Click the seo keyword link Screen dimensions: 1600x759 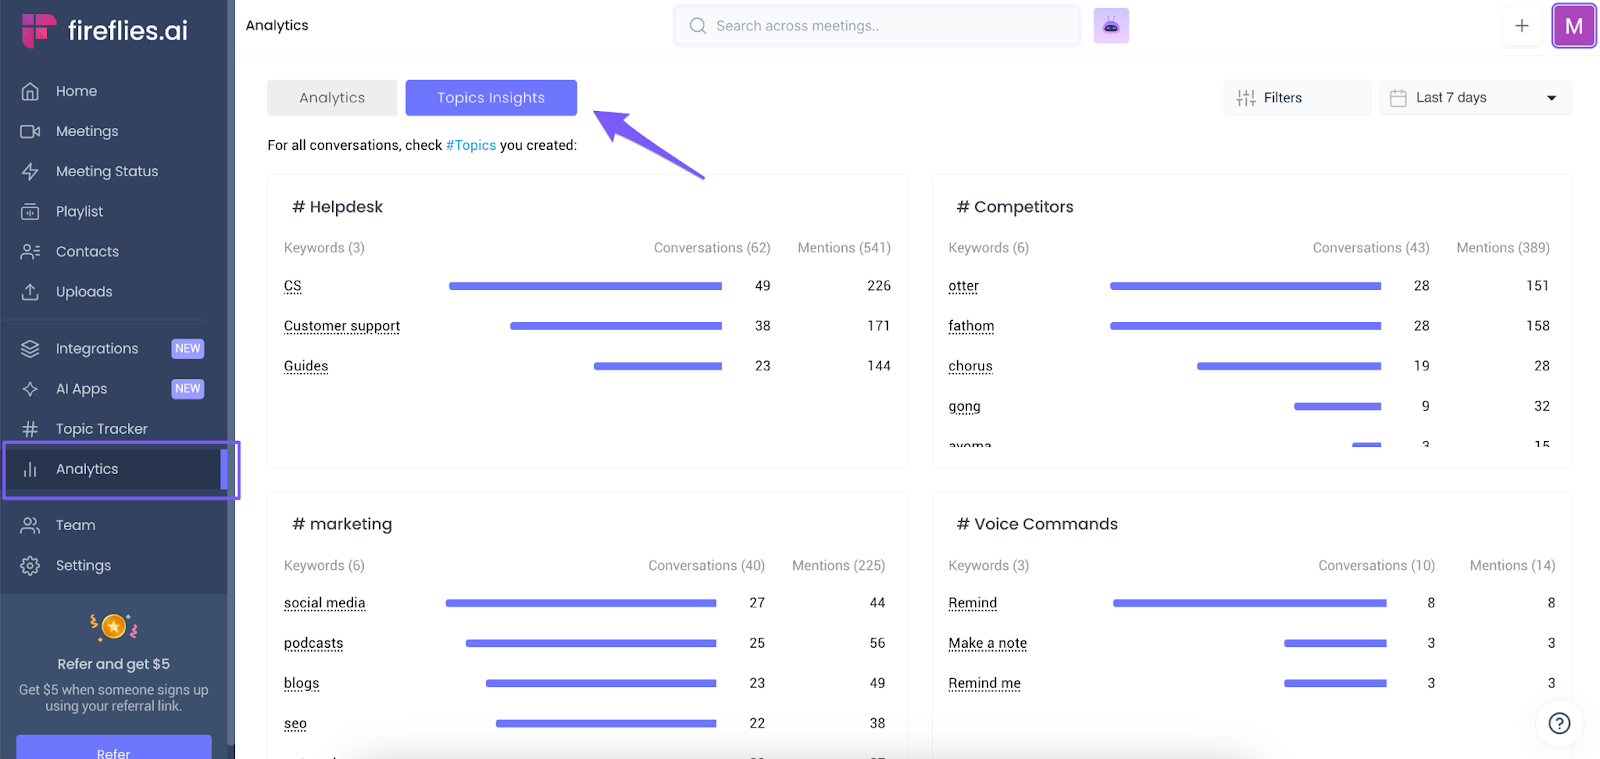click(295, 723)
